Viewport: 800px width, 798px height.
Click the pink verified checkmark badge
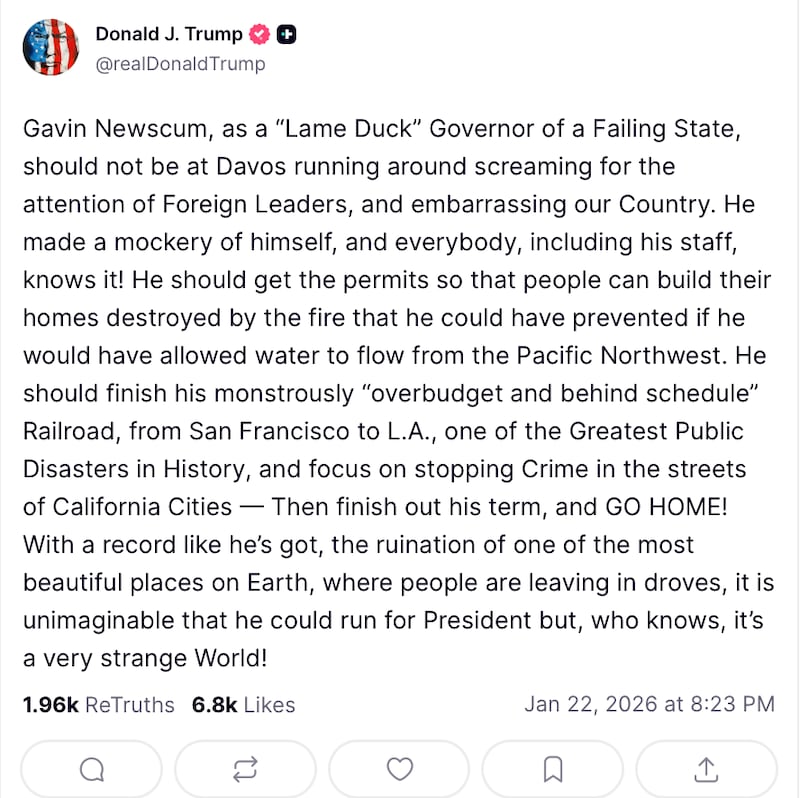[258, 33]
